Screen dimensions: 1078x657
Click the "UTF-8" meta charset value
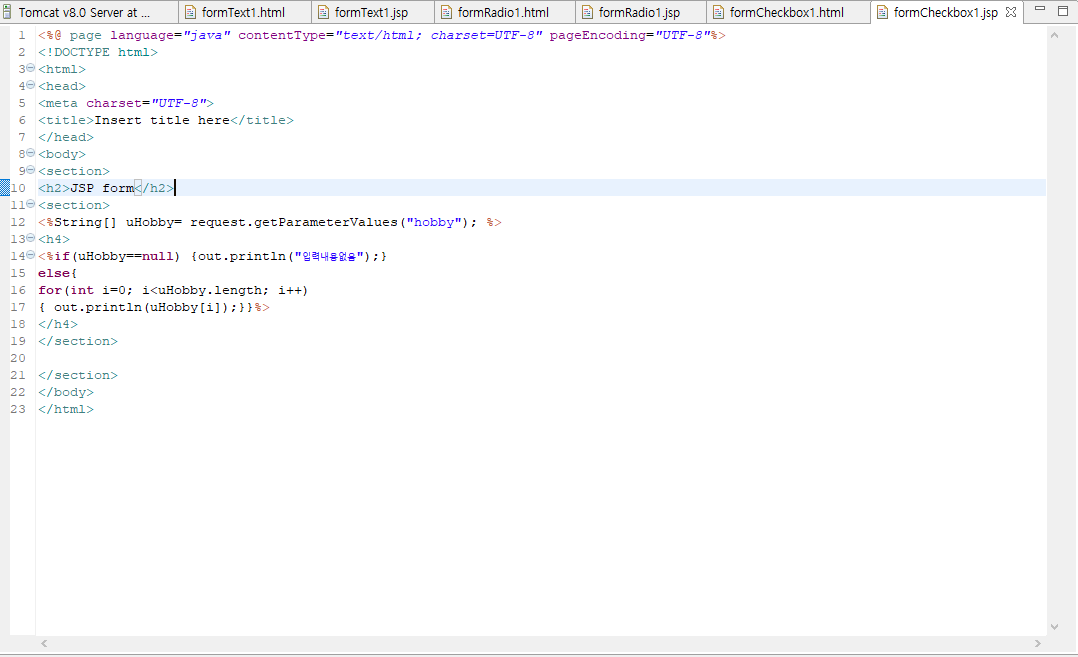point(179,103)
